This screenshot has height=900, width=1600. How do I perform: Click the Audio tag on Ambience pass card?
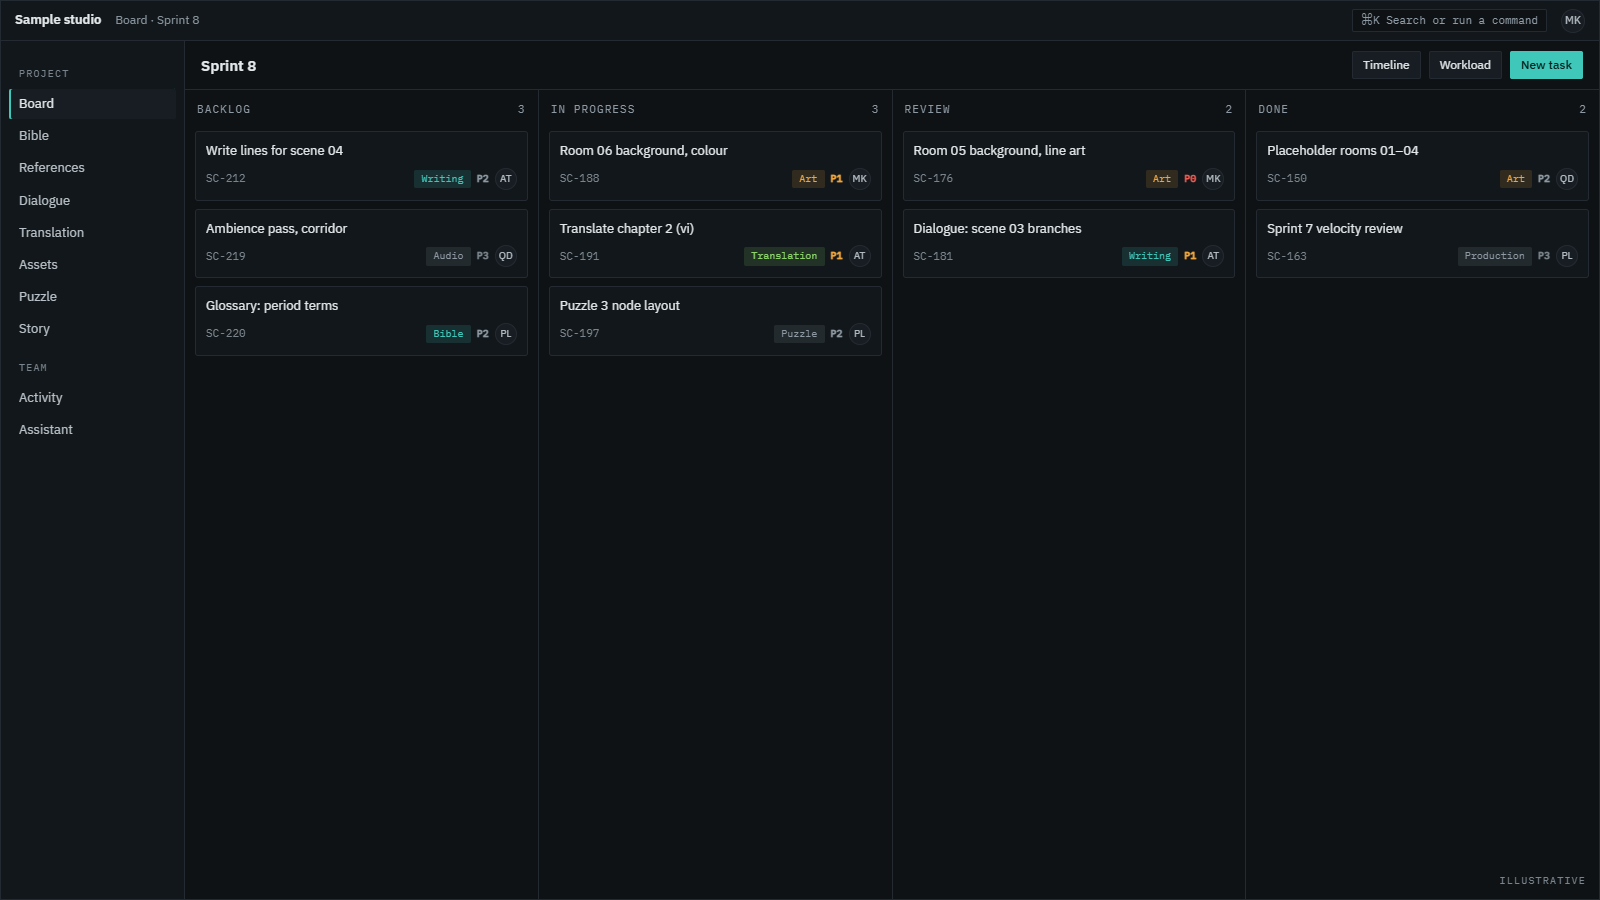[x=448, y=256]
